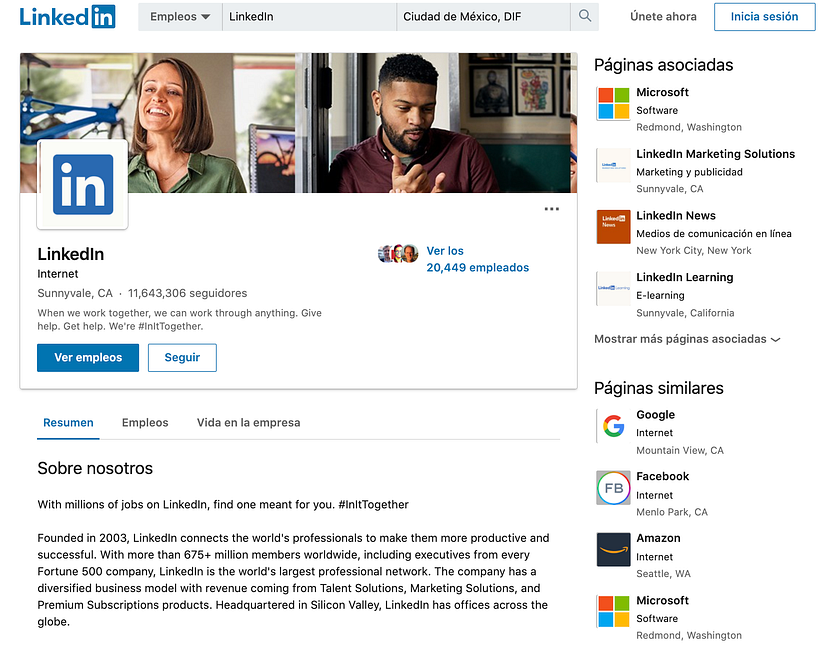Click the LinkedIn Marketing Solutions logo
Screen dimensions: 820x646
613,165
